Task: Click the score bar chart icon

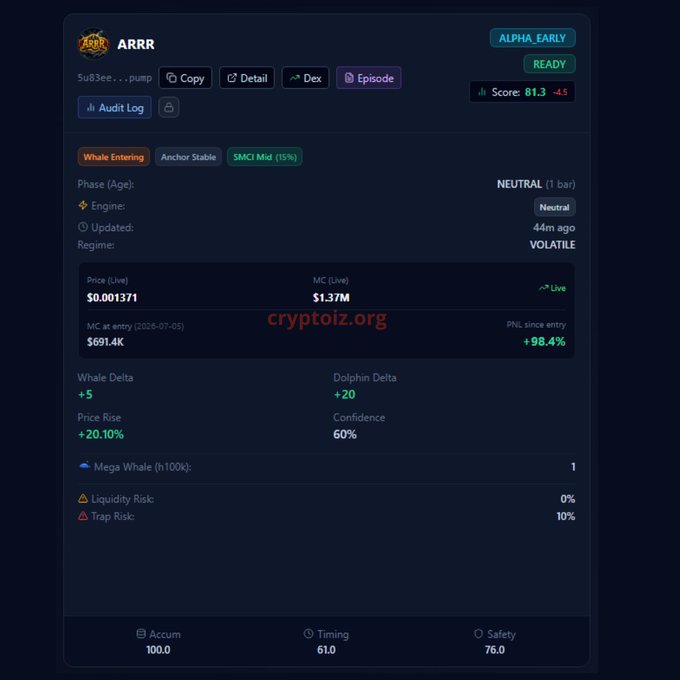Action: (482, 92)
